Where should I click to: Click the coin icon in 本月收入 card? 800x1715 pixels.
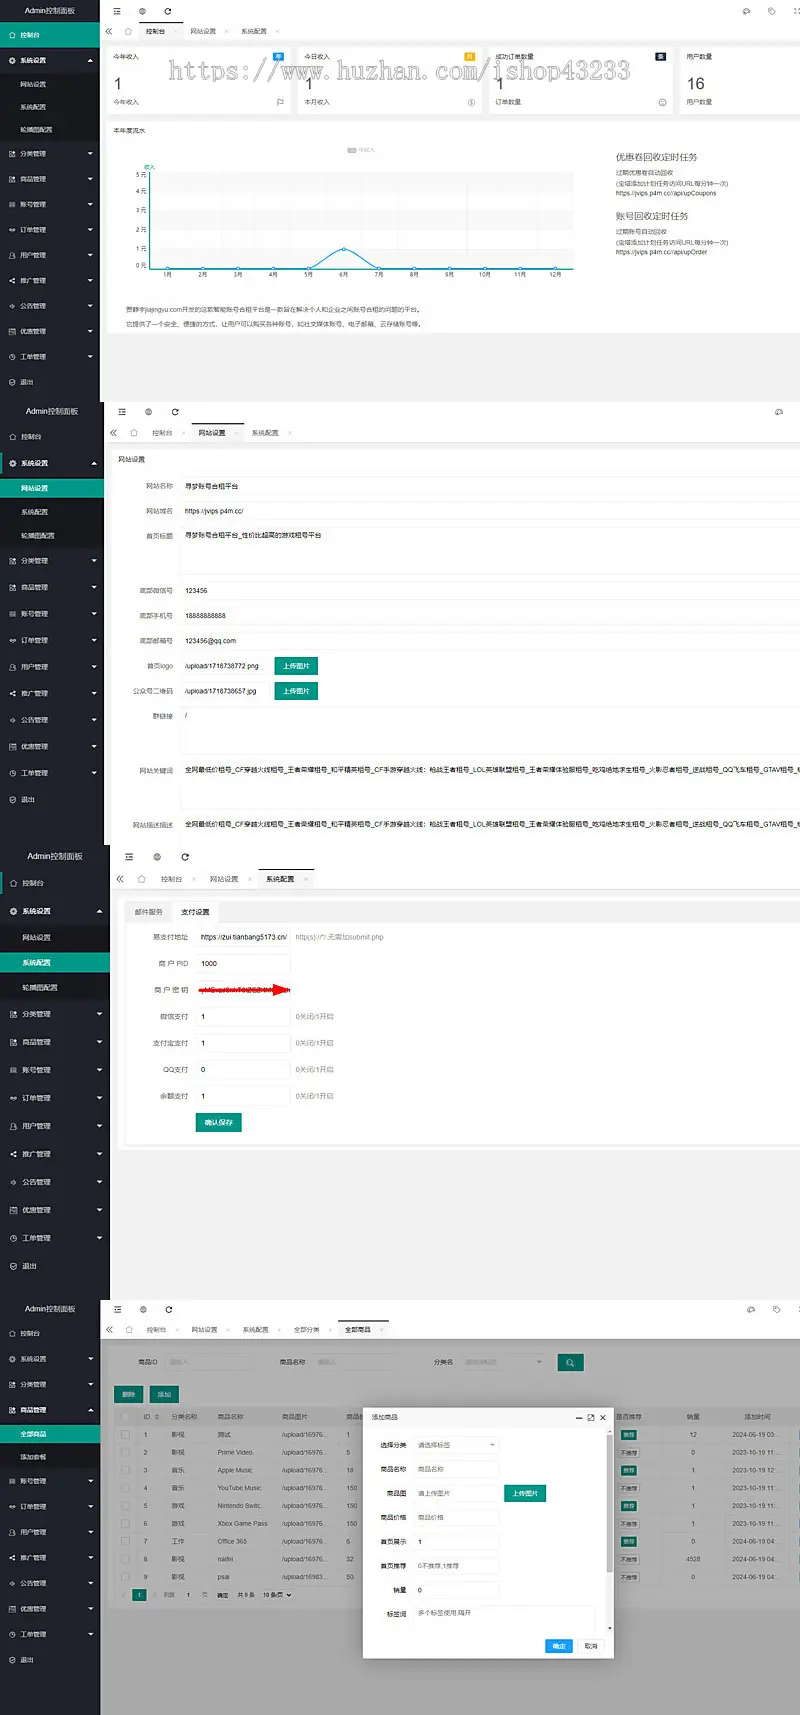471,102
